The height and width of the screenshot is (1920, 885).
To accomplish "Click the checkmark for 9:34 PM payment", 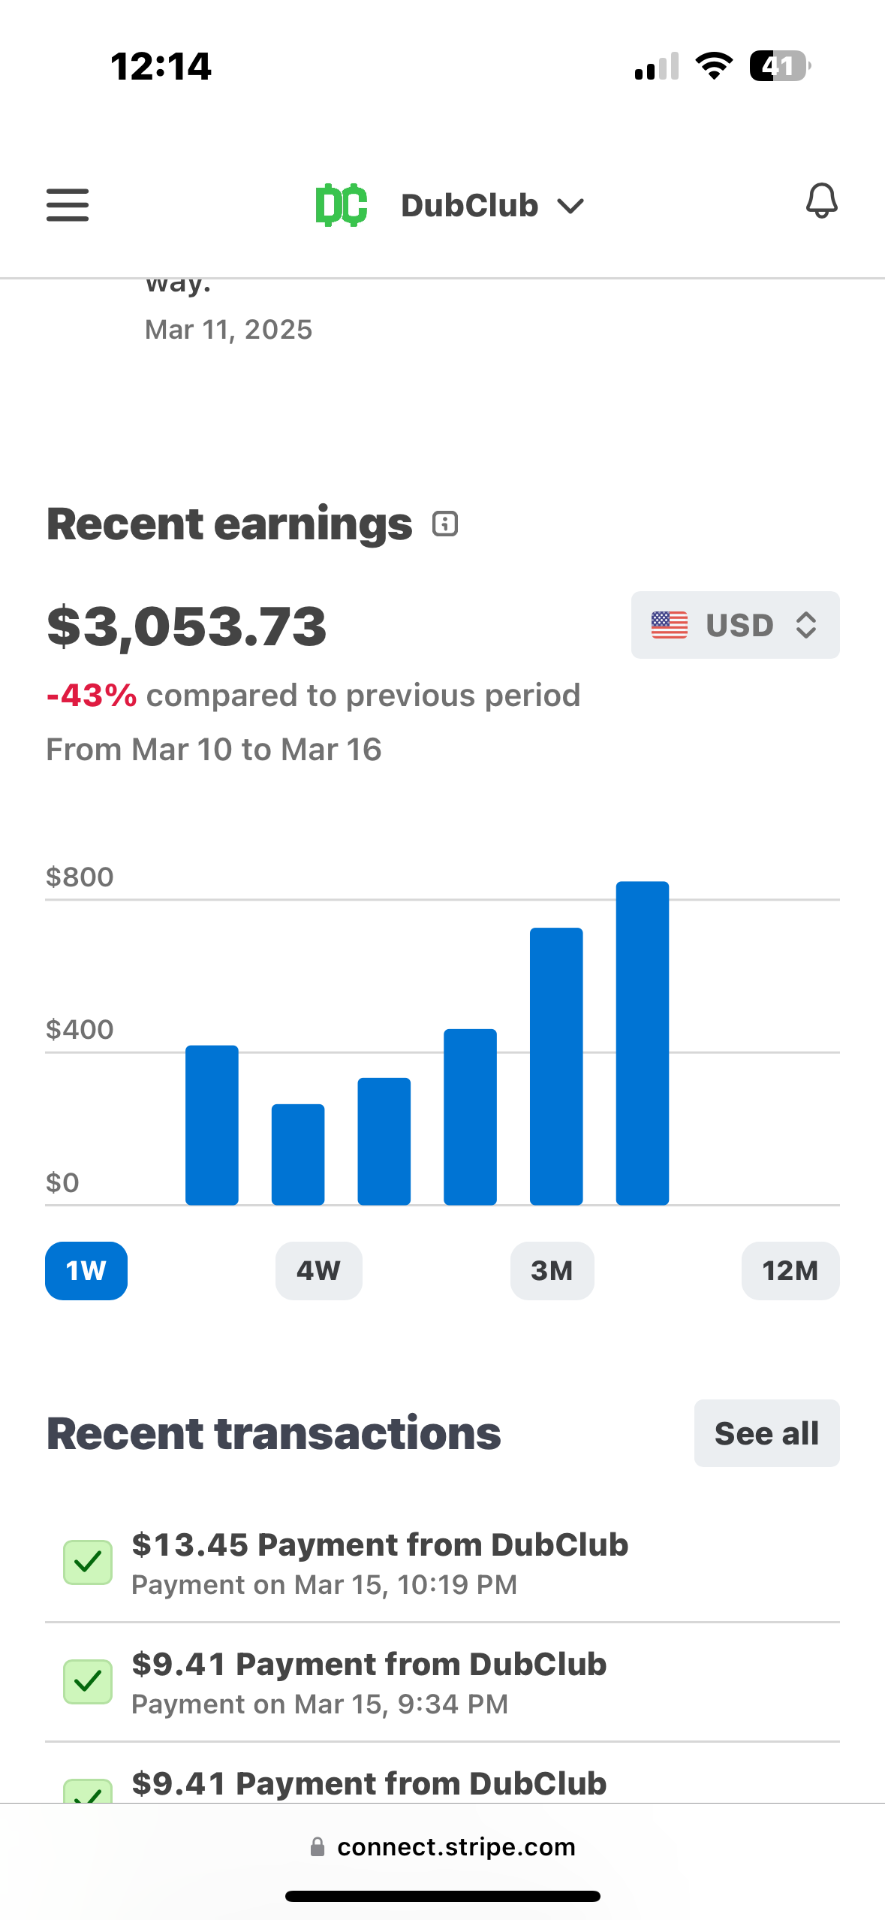I will point(88,1682).
